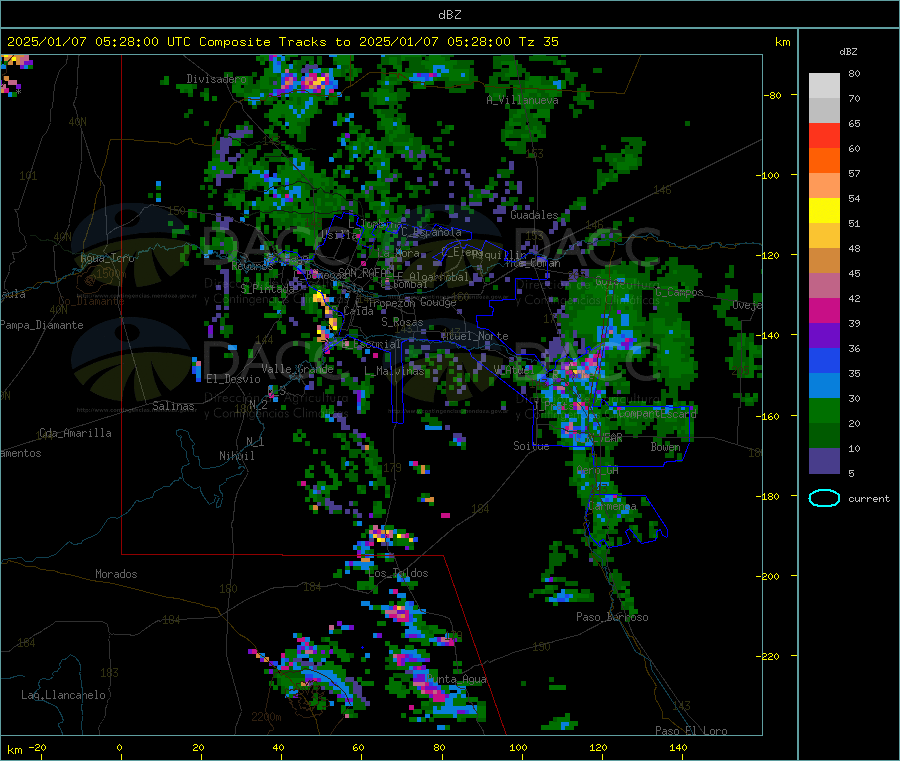Screen dimensions: 900x761
Task: Click the 'Lag.Llancanelo' map label
Action: [x=63, y=696]
